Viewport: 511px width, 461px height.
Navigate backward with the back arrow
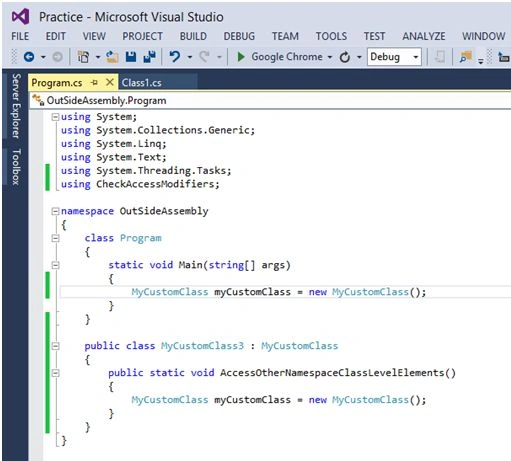(29, 57)
